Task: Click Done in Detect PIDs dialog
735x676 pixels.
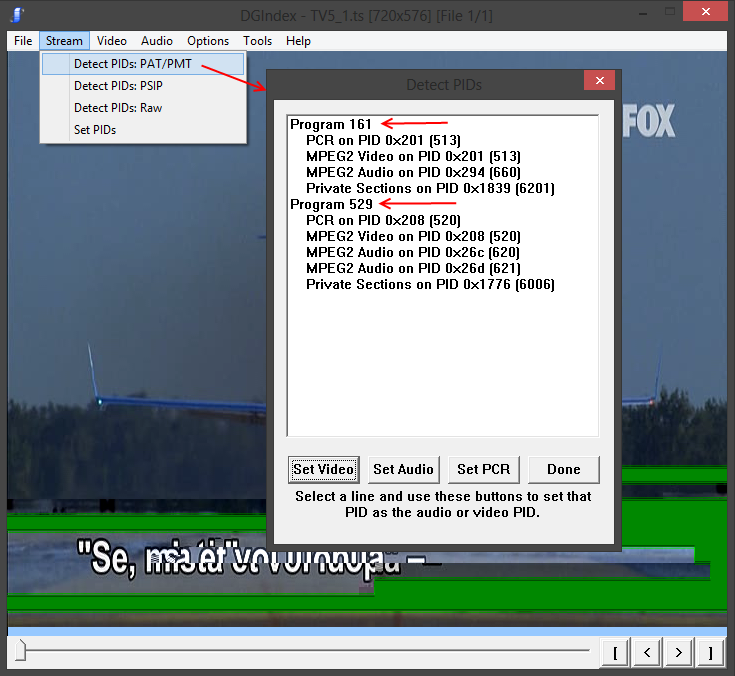Action: click(x=563, y=469)
